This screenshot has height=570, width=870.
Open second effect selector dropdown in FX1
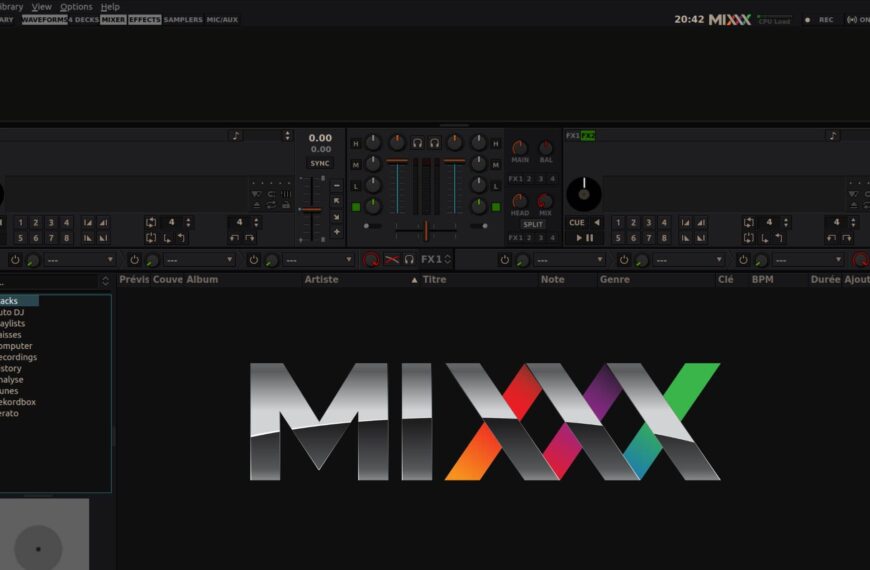click(199, 260)
